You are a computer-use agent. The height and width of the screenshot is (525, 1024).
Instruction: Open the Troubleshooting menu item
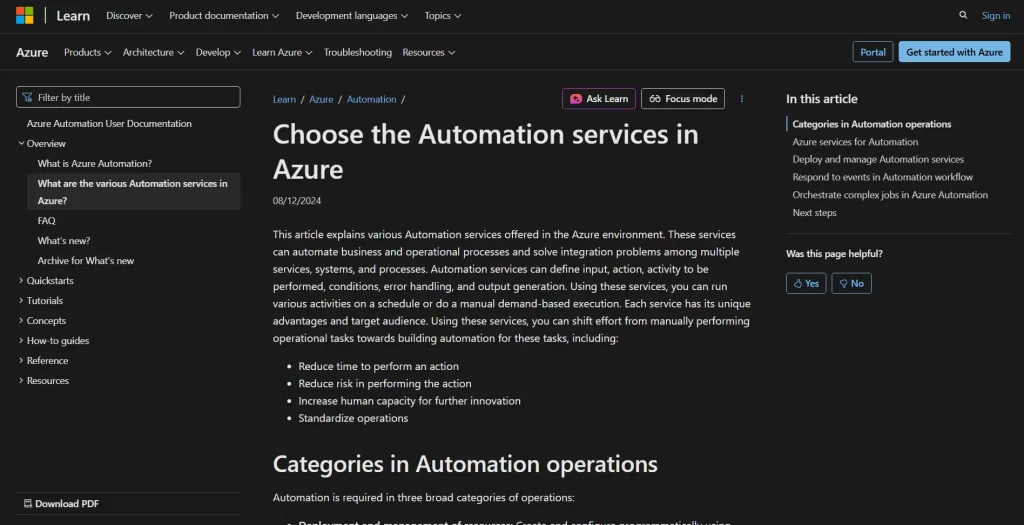coord(358,52)
